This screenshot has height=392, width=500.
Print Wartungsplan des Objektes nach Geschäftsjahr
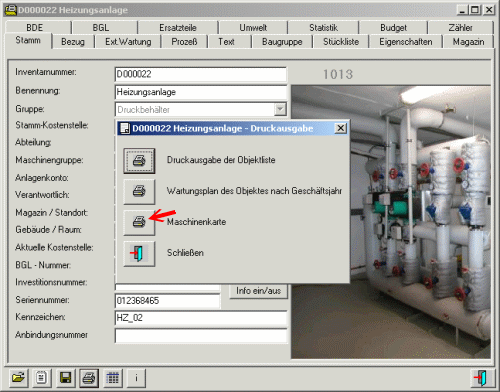tap(139, 192)
